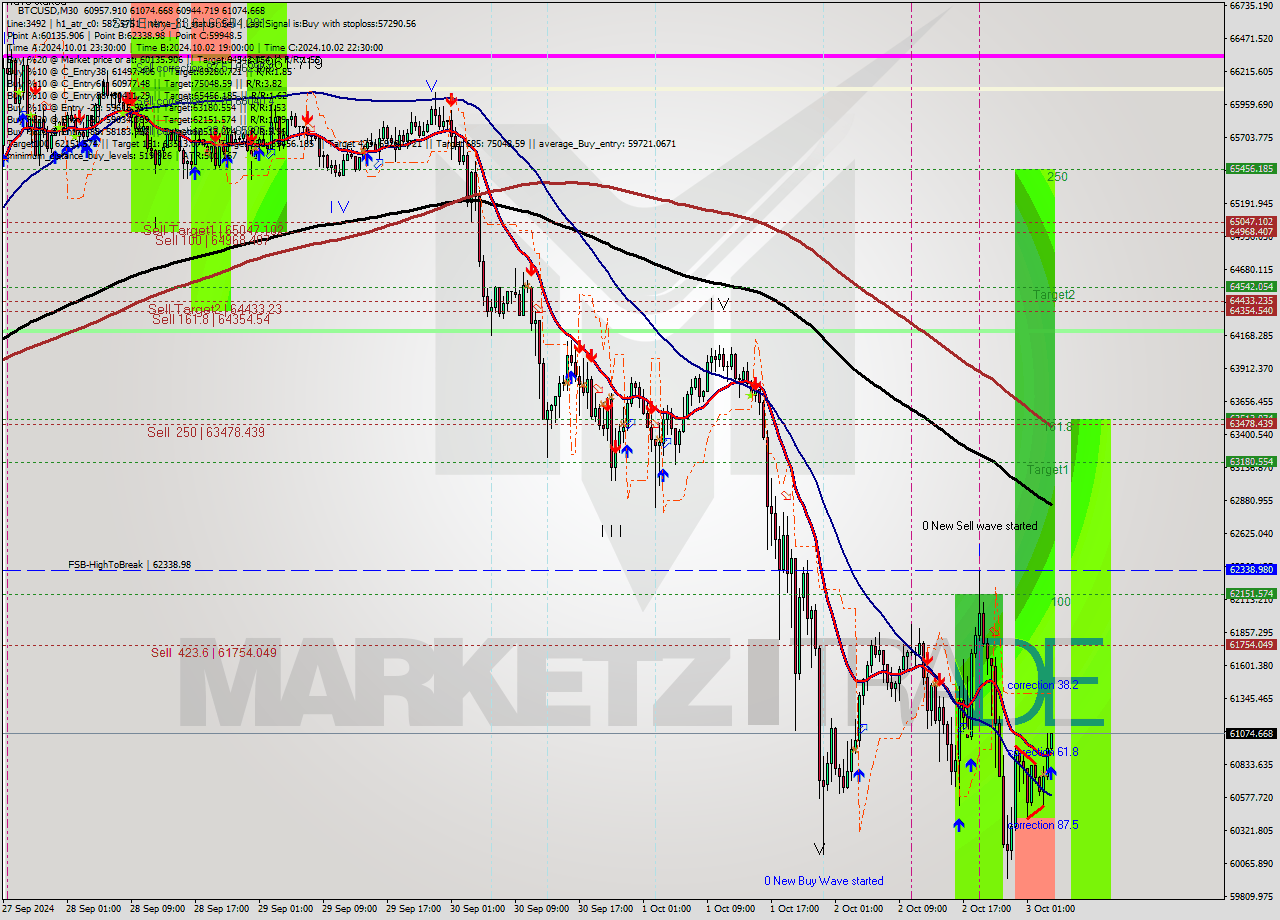Image resolution: width=1280 pixels, height=920 pixels.
Task: Click the '1 Oct 01:00' time label
Action: click(666, 909)
